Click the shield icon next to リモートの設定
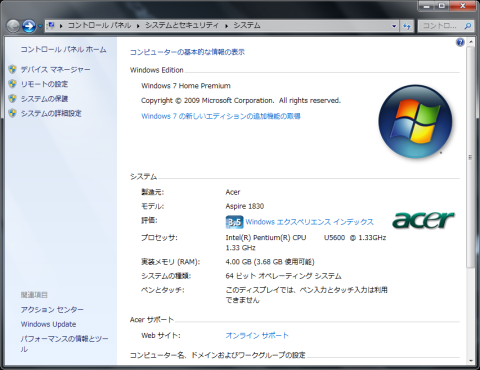The width and height of the screenshot is (480, 370). [x=12, y=84]
